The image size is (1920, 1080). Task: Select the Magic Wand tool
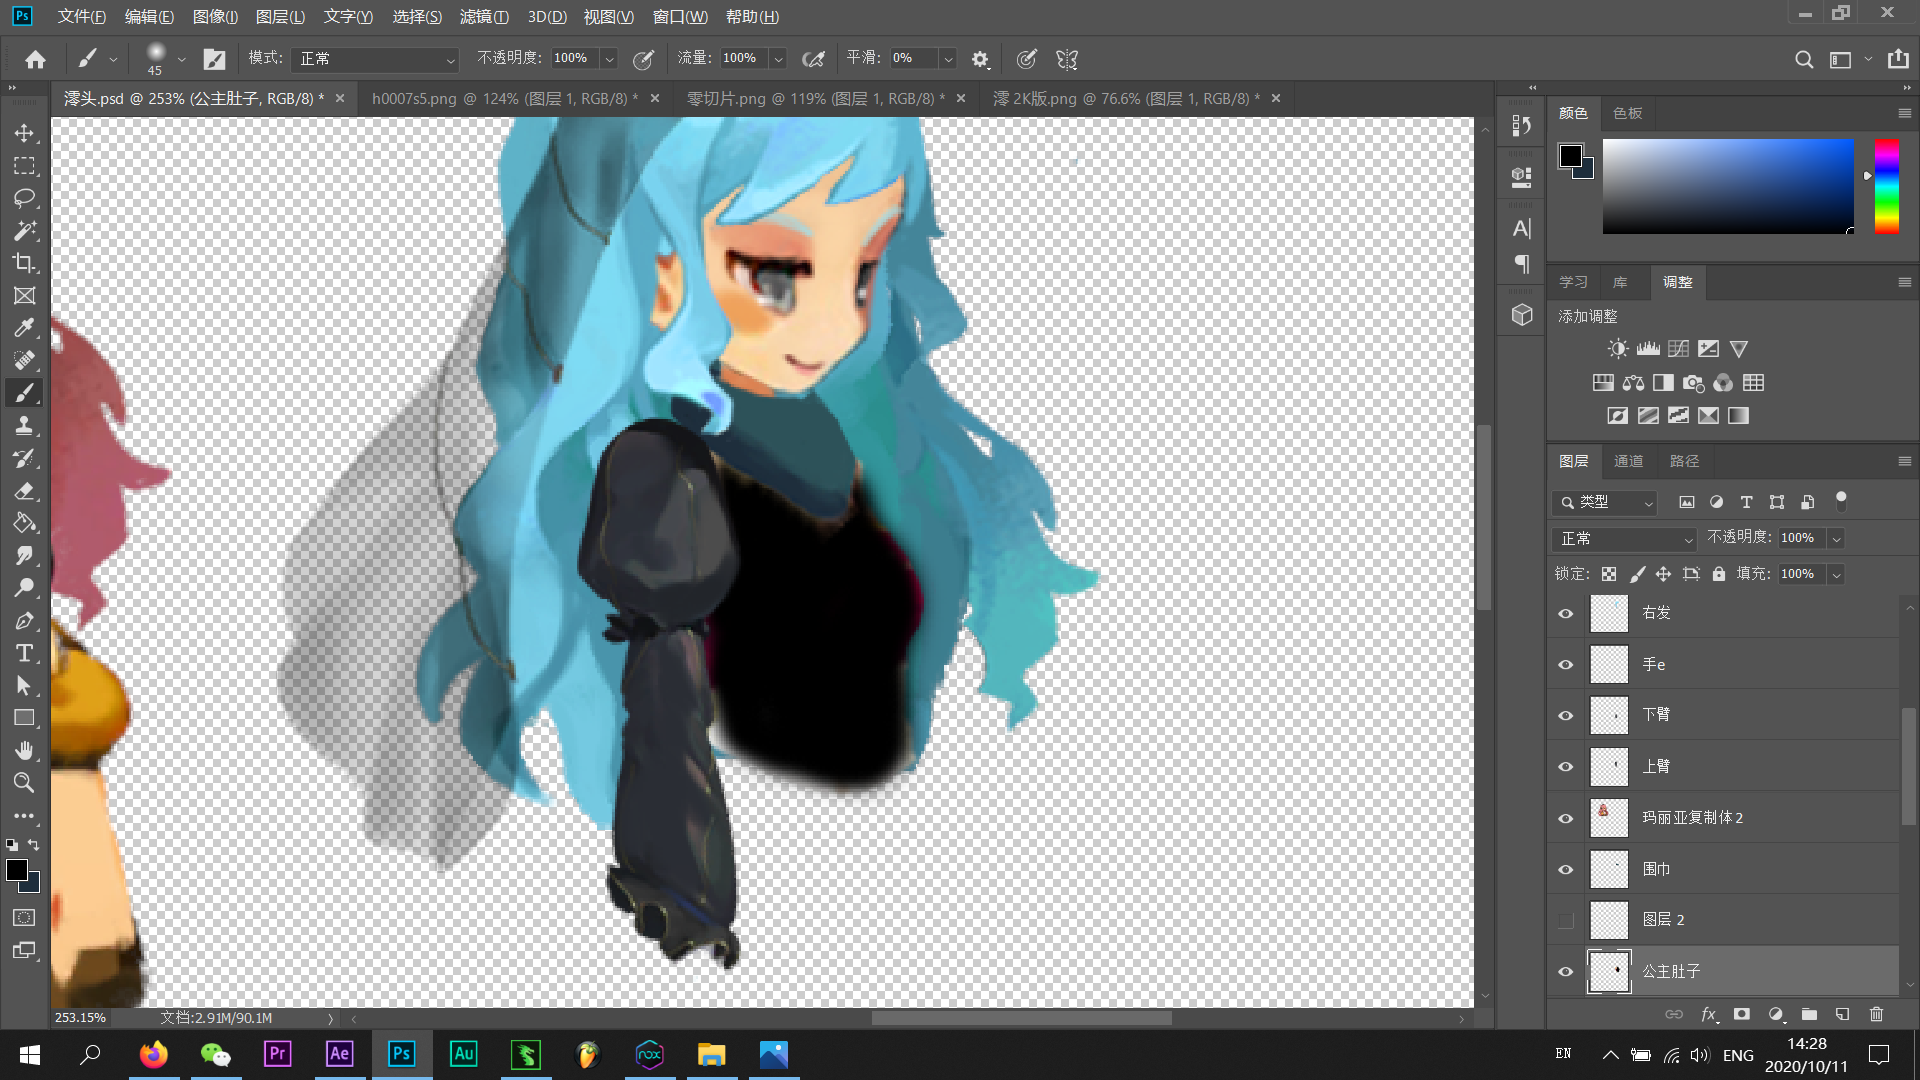(24, 231)
